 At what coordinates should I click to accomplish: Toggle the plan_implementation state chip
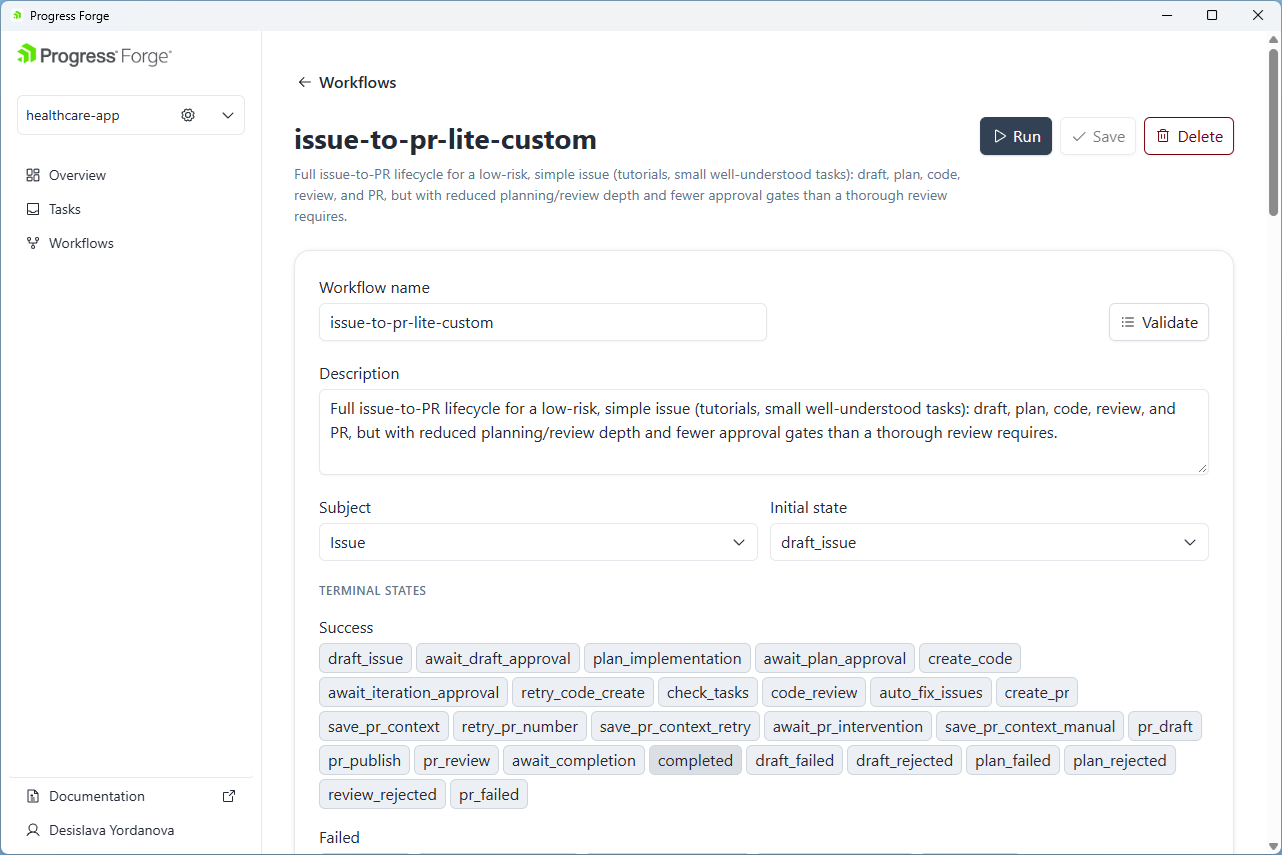point(667,658)
